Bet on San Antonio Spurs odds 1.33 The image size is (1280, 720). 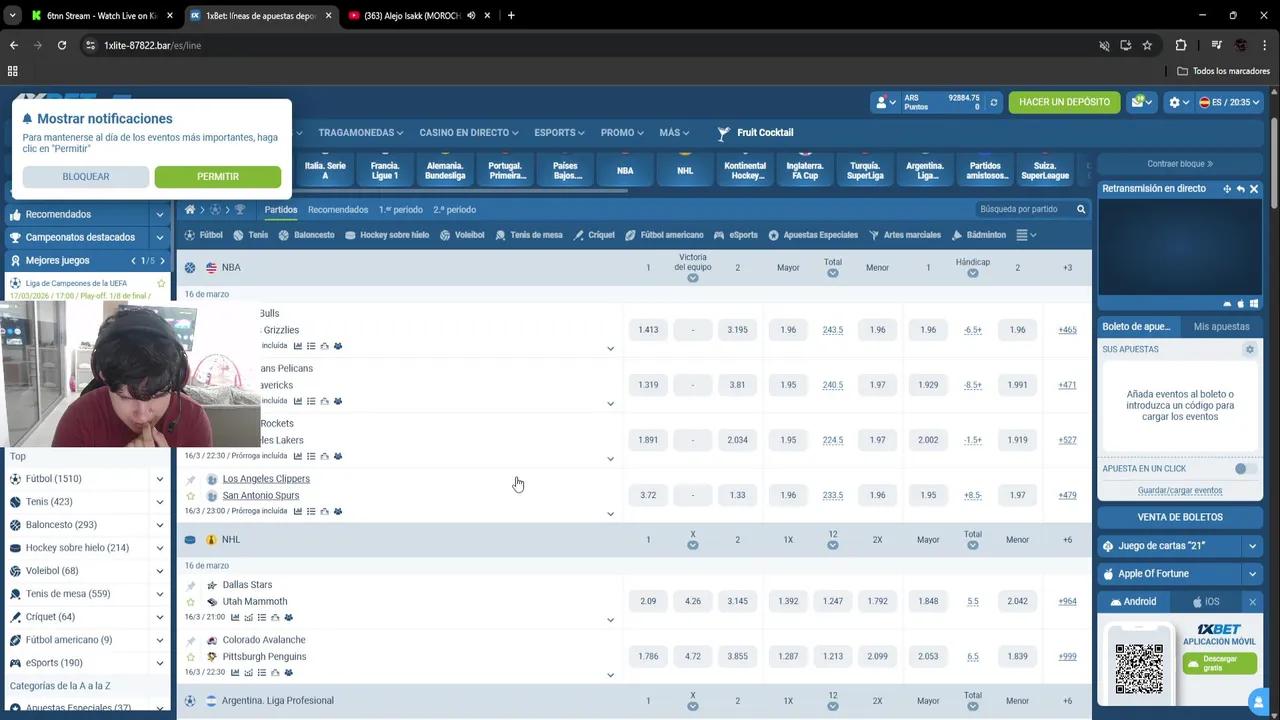[x=737, y=495]
